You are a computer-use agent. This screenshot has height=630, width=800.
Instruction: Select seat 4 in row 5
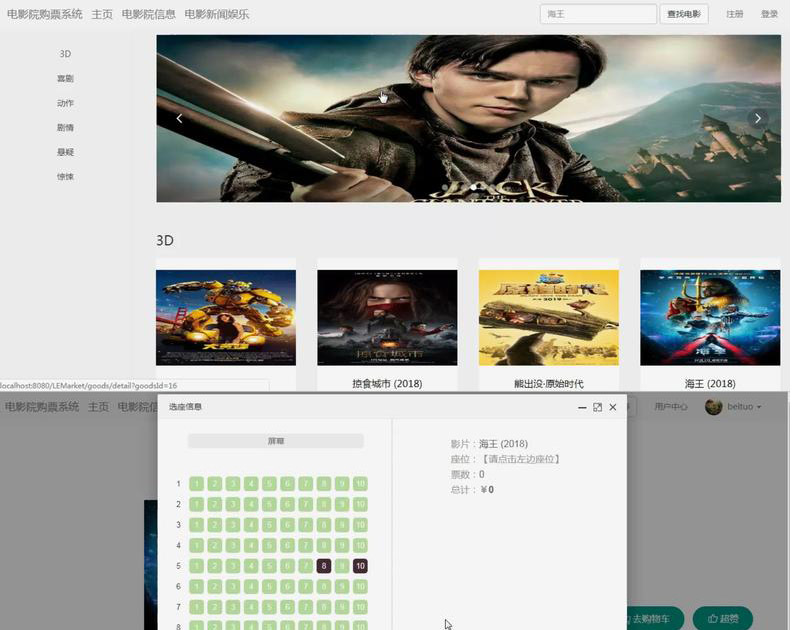(251, 566)
